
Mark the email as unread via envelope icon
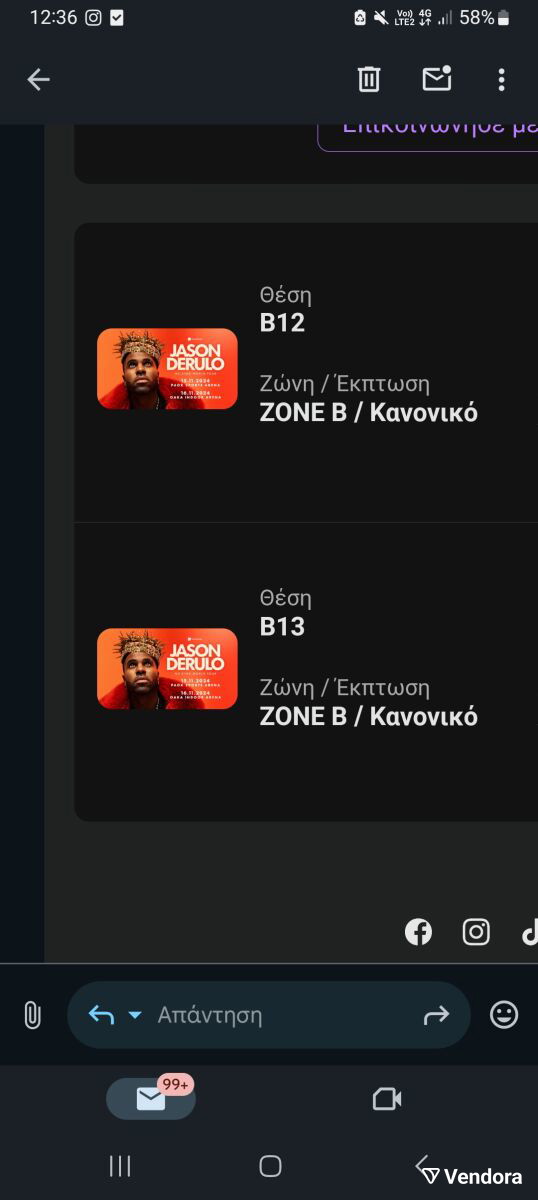click(437, 79)
